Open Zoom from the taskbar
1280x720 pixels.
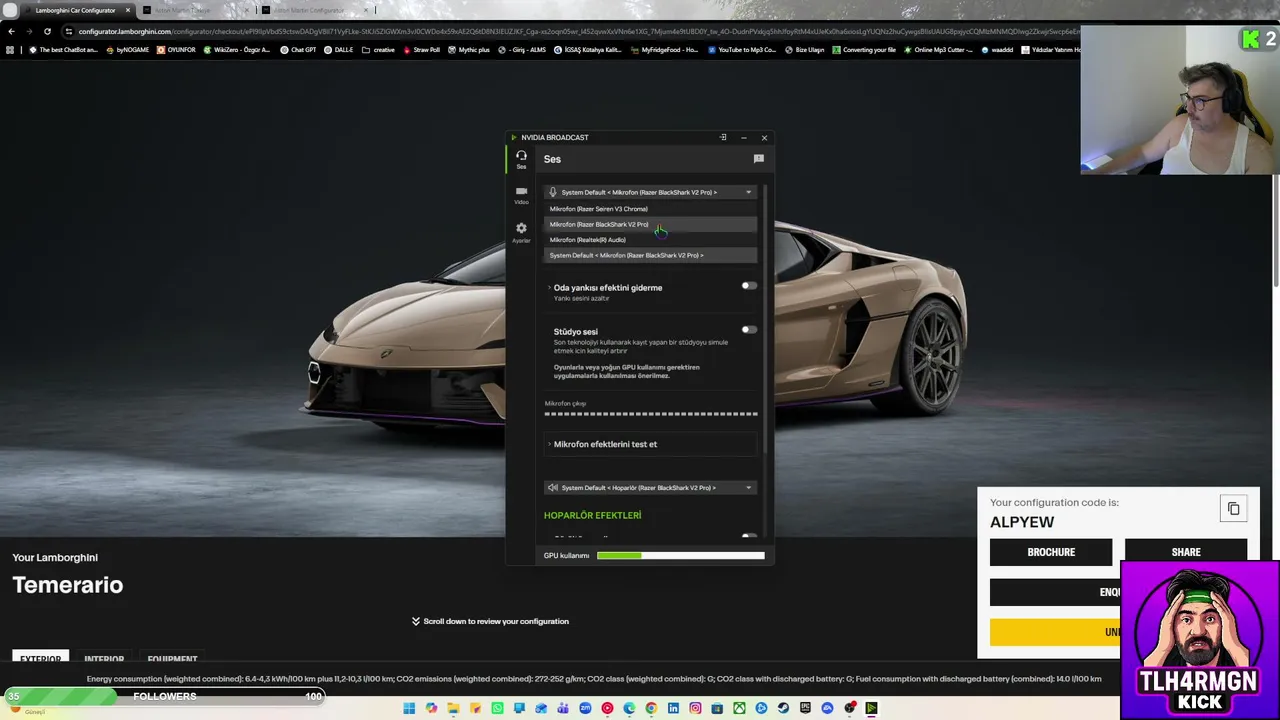[585, 708]
